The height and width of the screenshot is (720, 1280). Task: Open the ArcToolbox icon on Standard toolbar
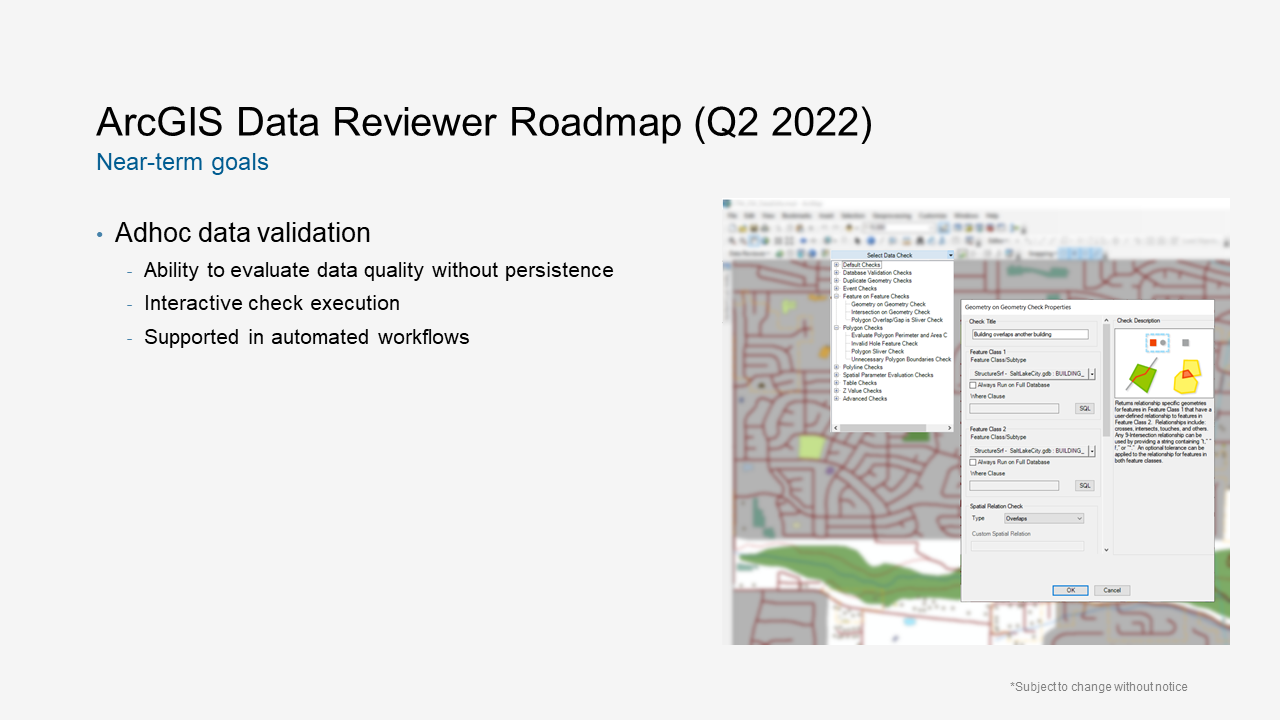tap(989, 227)
